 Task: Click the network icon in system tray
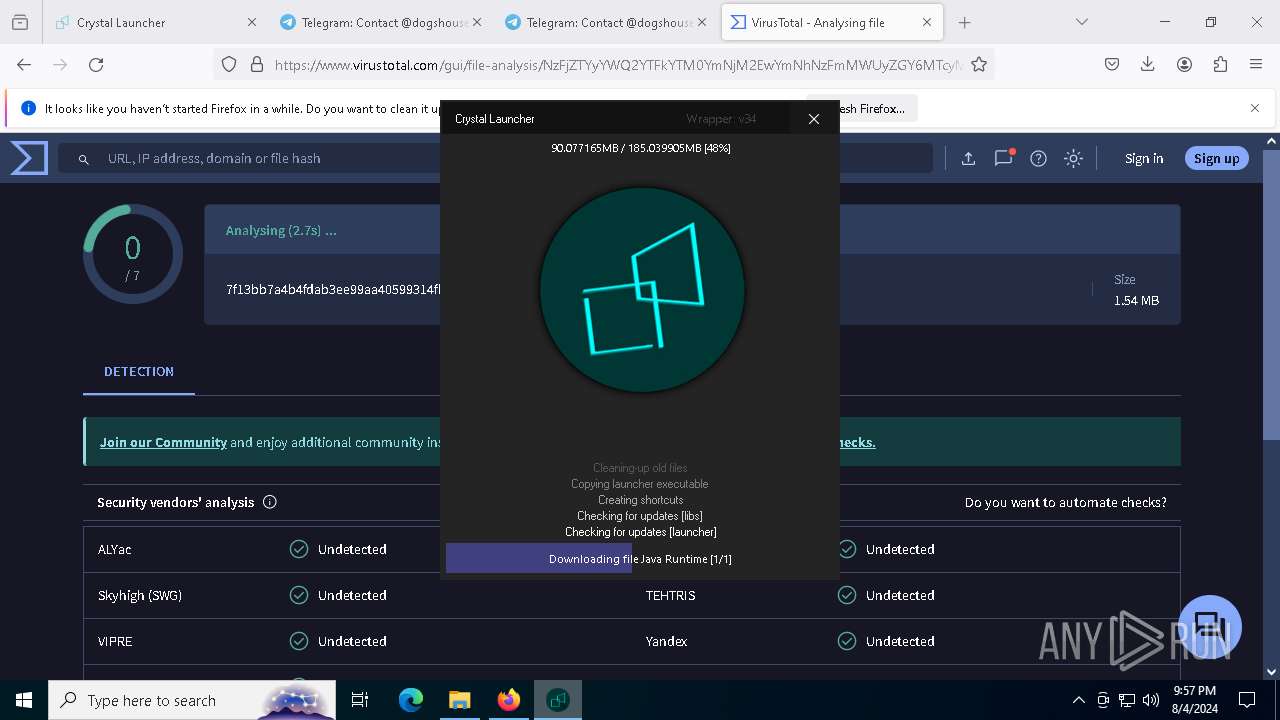pos(1127,700)
